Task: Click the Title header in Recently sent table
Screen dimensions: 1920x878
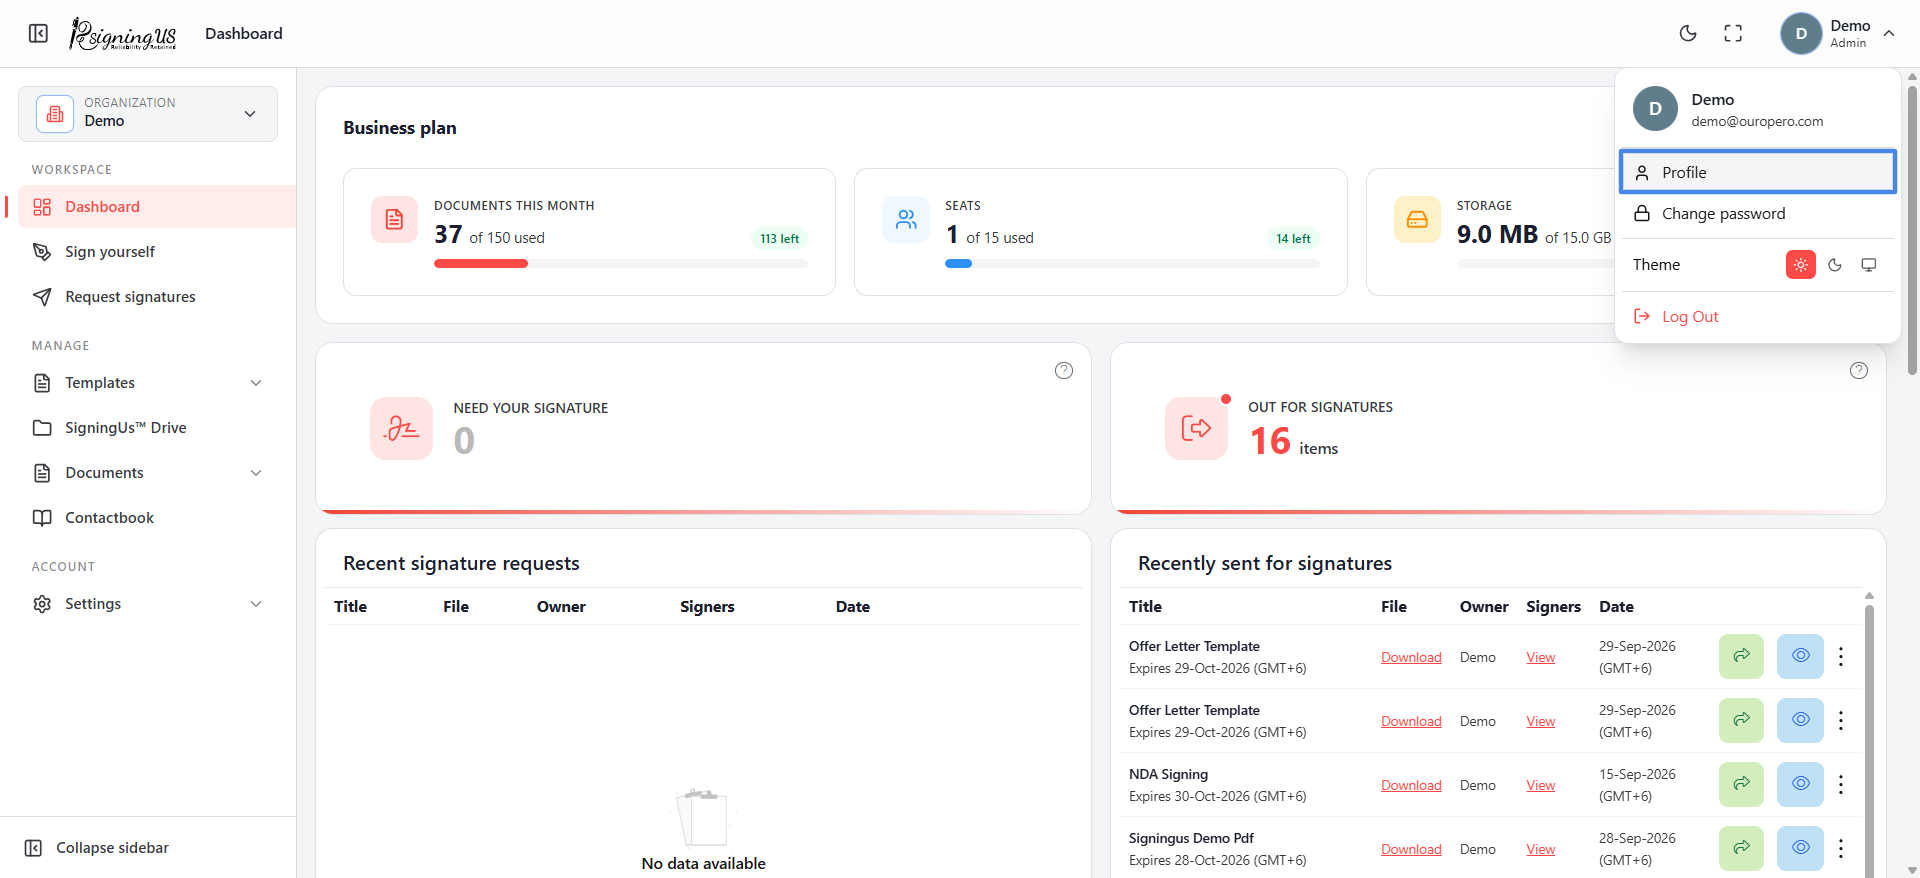Action: 1145,606
